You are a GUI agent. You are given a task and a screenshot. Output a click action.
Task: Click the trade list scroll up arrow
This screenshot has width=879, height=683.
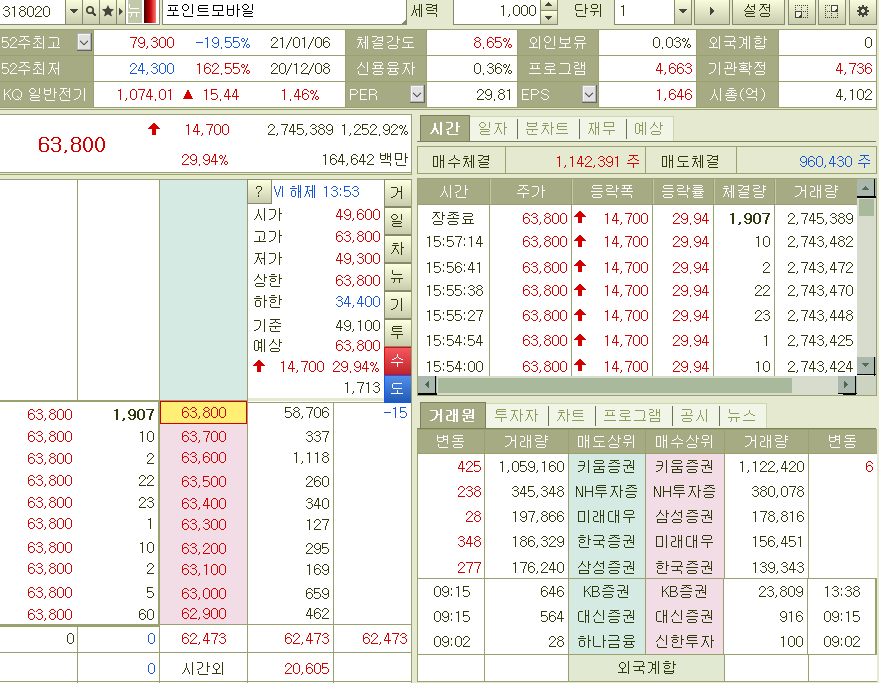click(866, 188)
